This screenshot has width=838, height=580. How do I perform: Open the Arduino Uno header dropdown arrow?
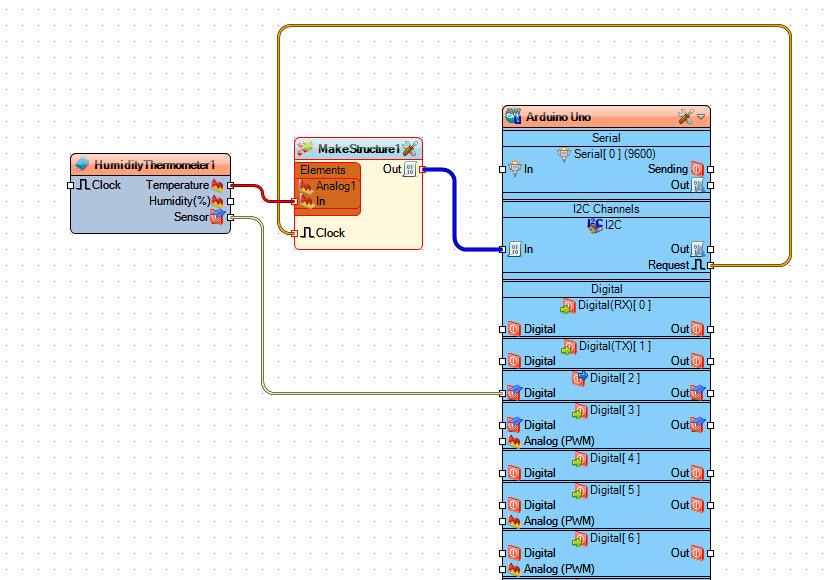coord(701,117)
